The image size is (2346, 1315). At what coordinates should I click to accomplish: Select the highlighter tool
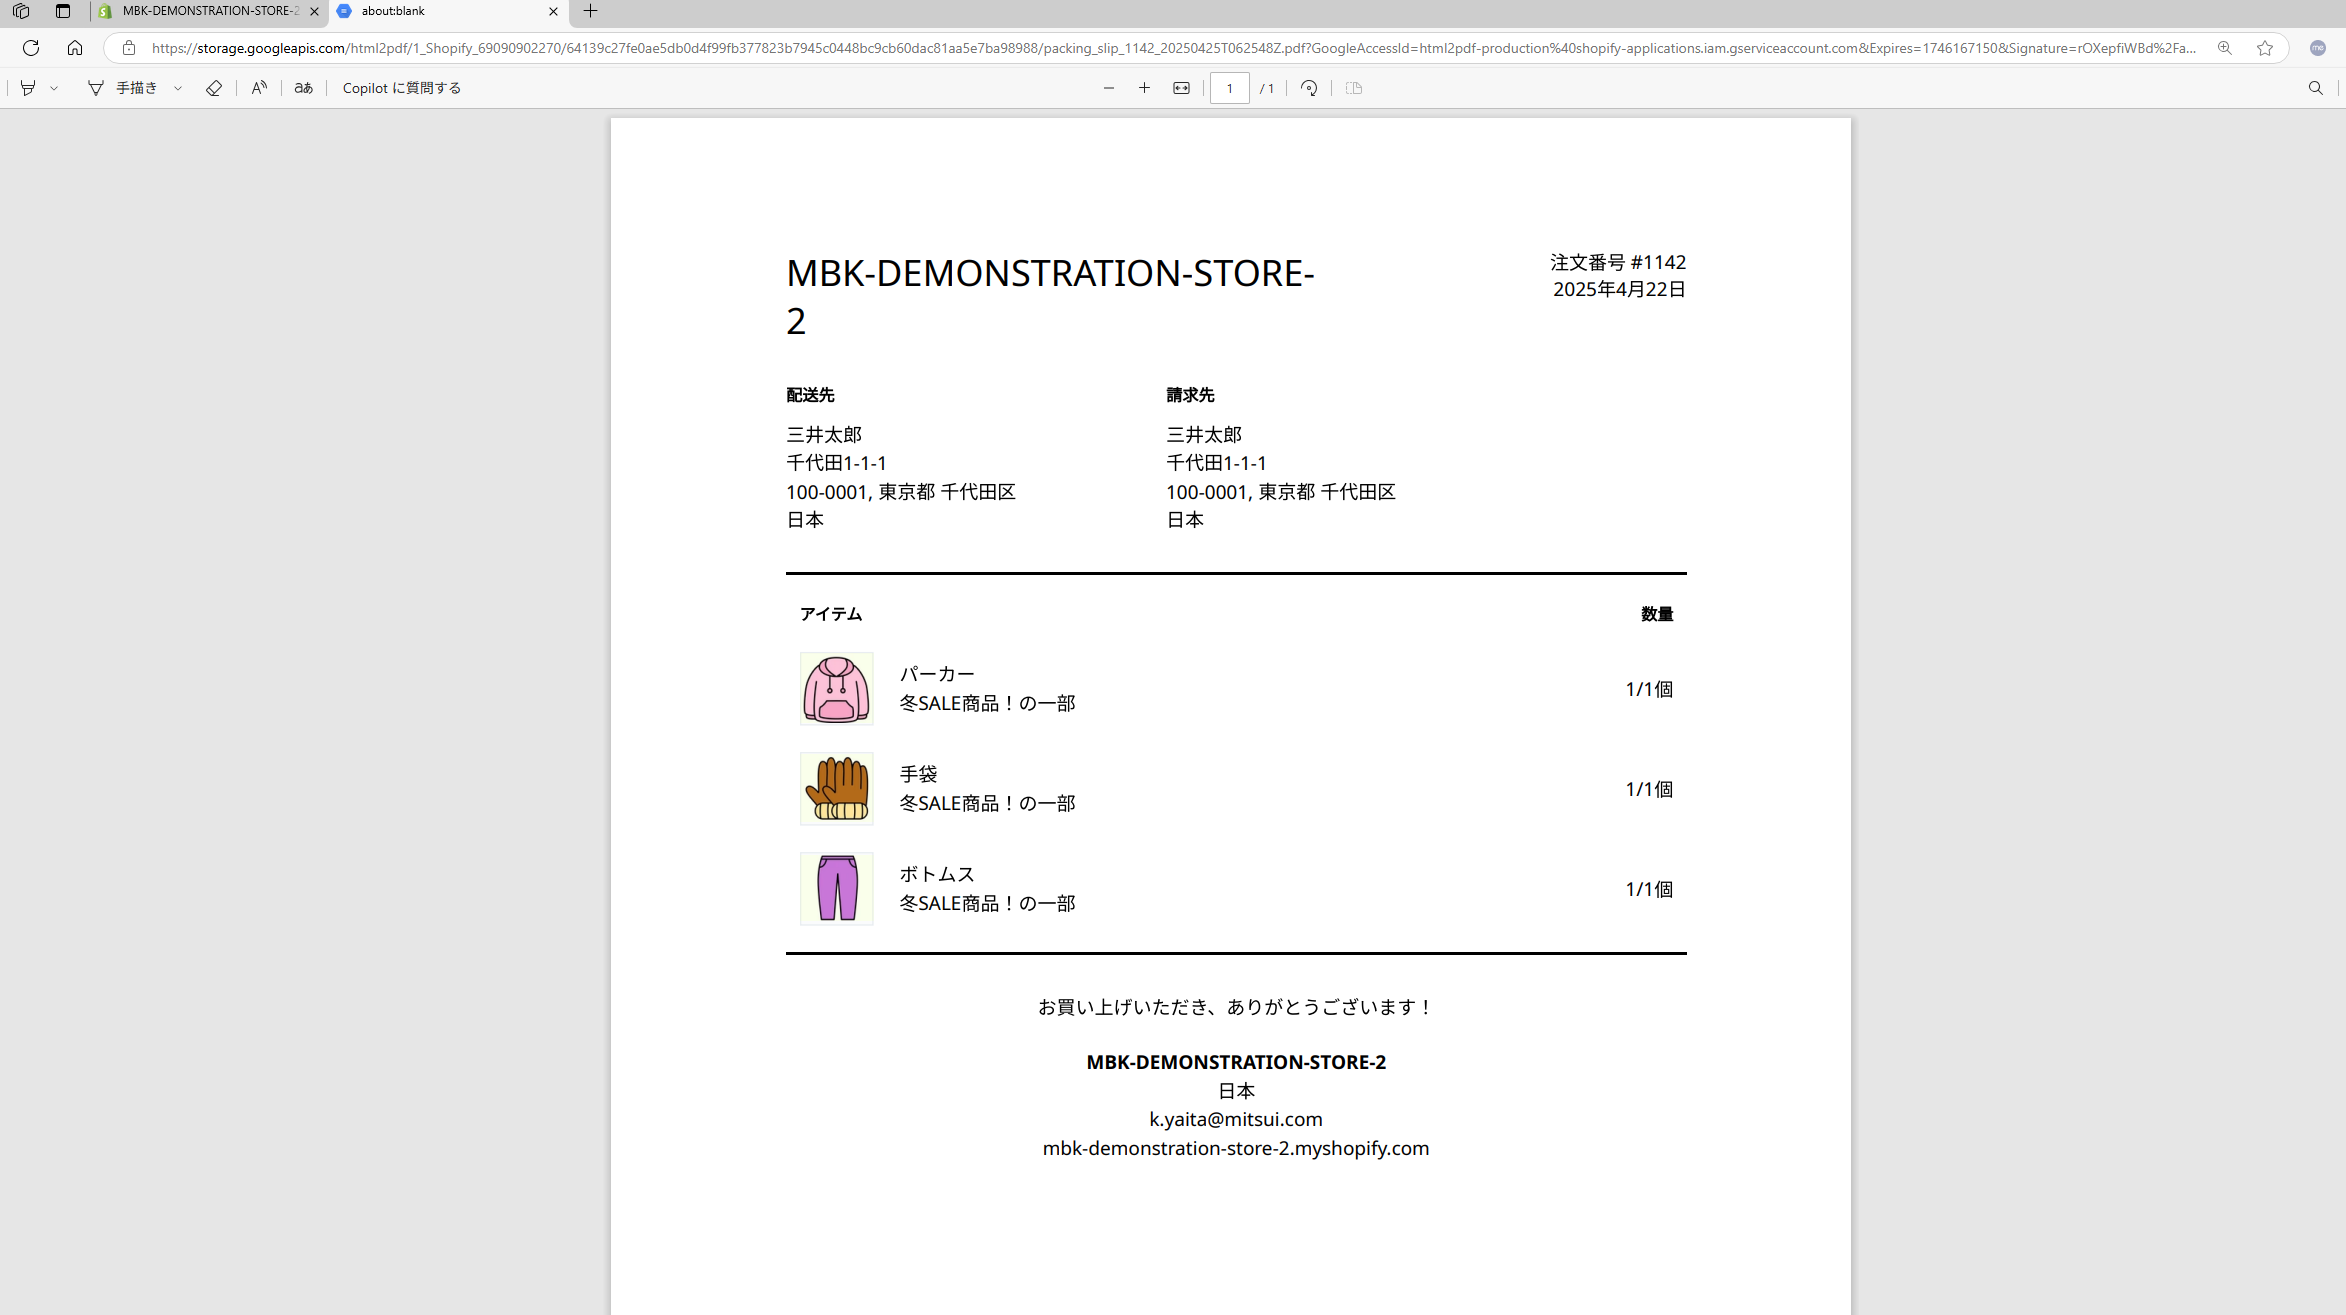tap(28, 88)
